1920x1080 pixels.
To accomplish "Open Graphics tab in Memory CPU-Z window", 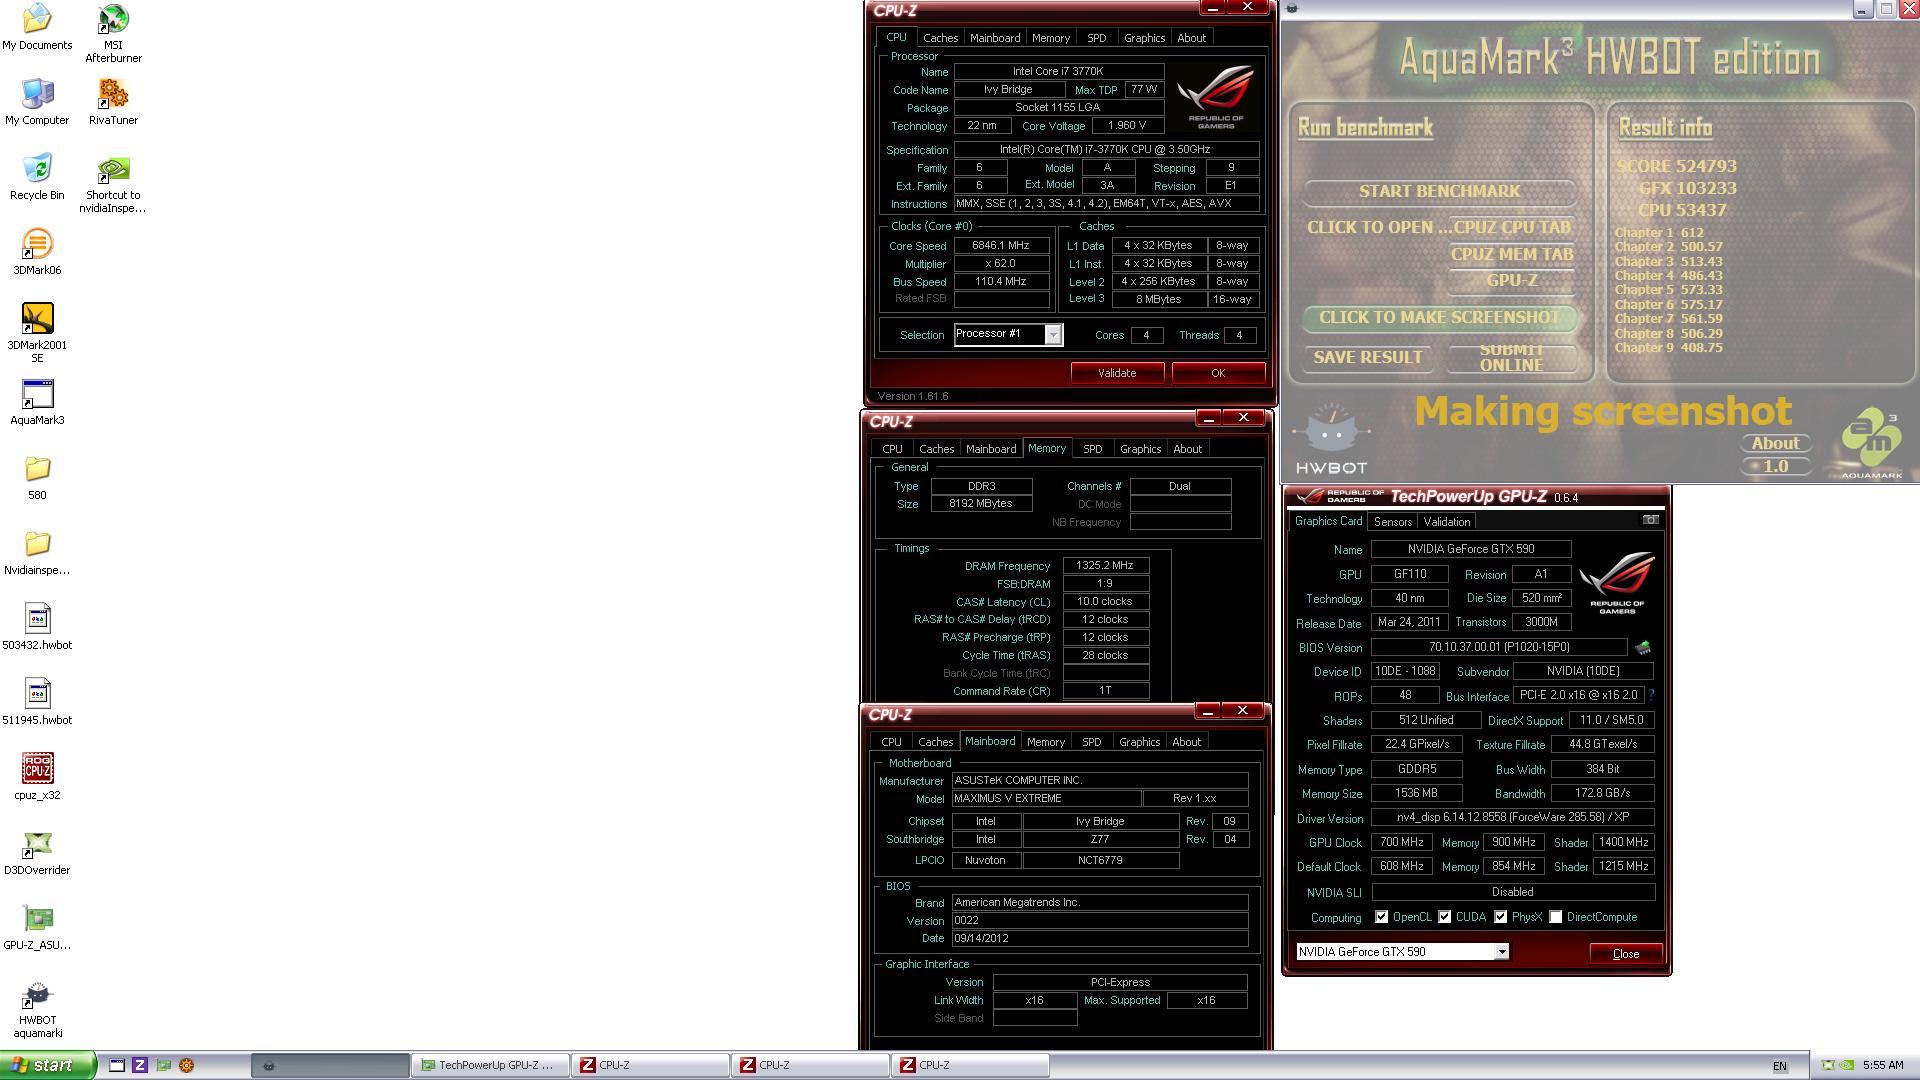I will click(1140, 449).
